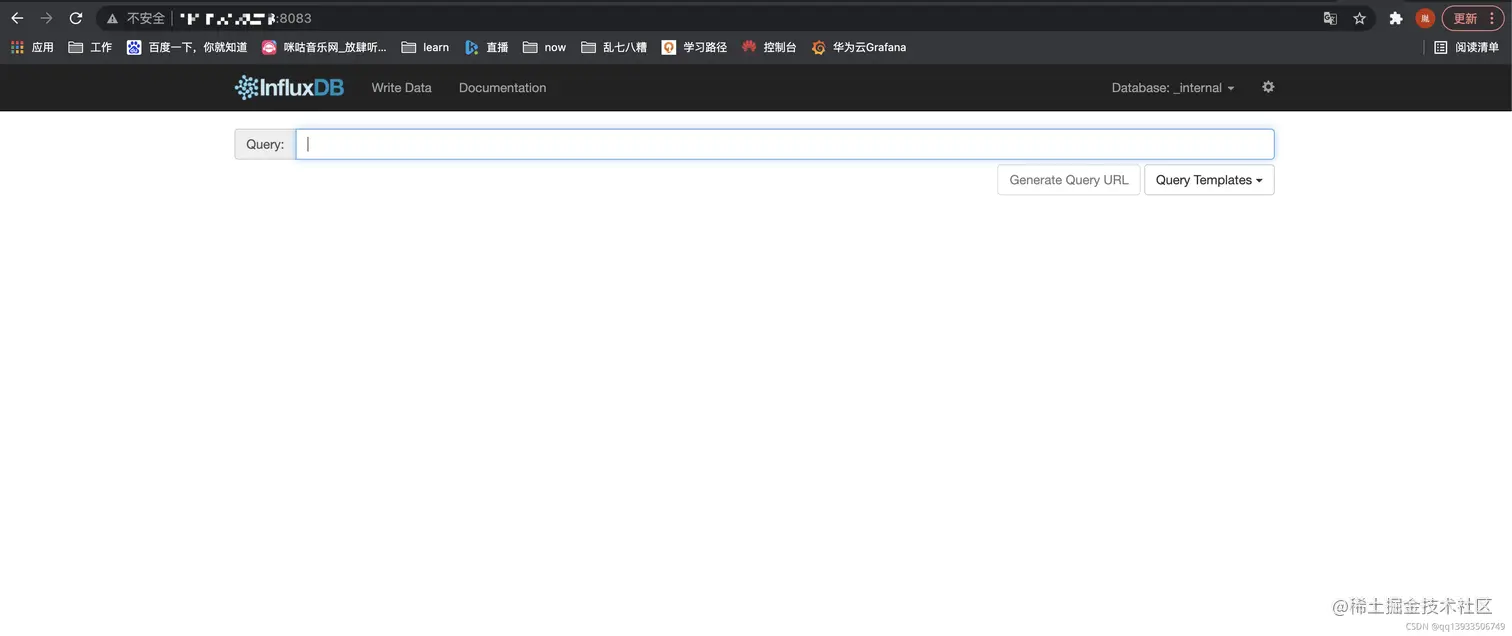Screen dimensions: 1512x636
Task: Open the 控制台 Huawei bookmark
Action: (x=769, y=47)
